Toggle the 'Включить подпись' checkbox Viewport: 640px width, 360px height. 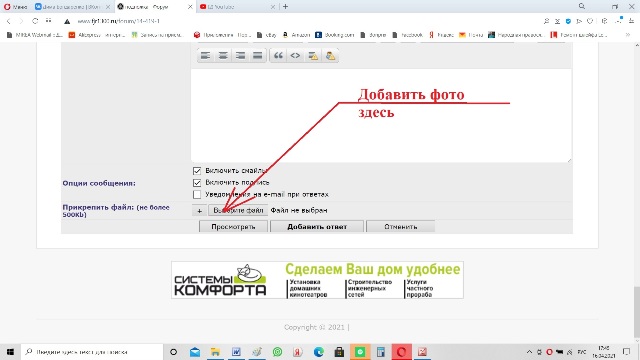(x=197, y=182)
